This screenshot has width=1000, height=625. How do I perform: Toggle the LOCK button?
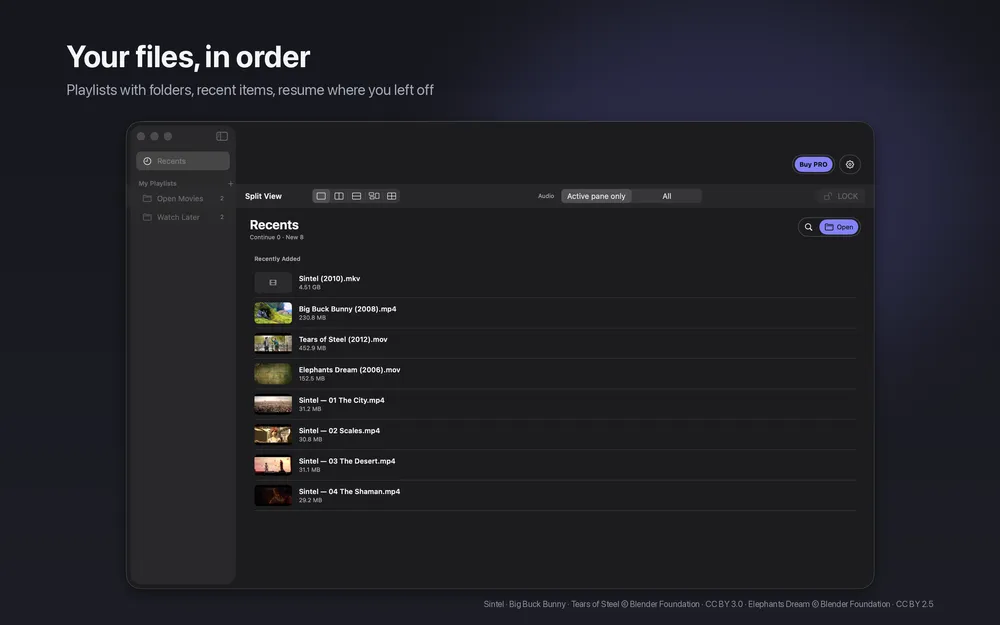[x=841, y=196]
